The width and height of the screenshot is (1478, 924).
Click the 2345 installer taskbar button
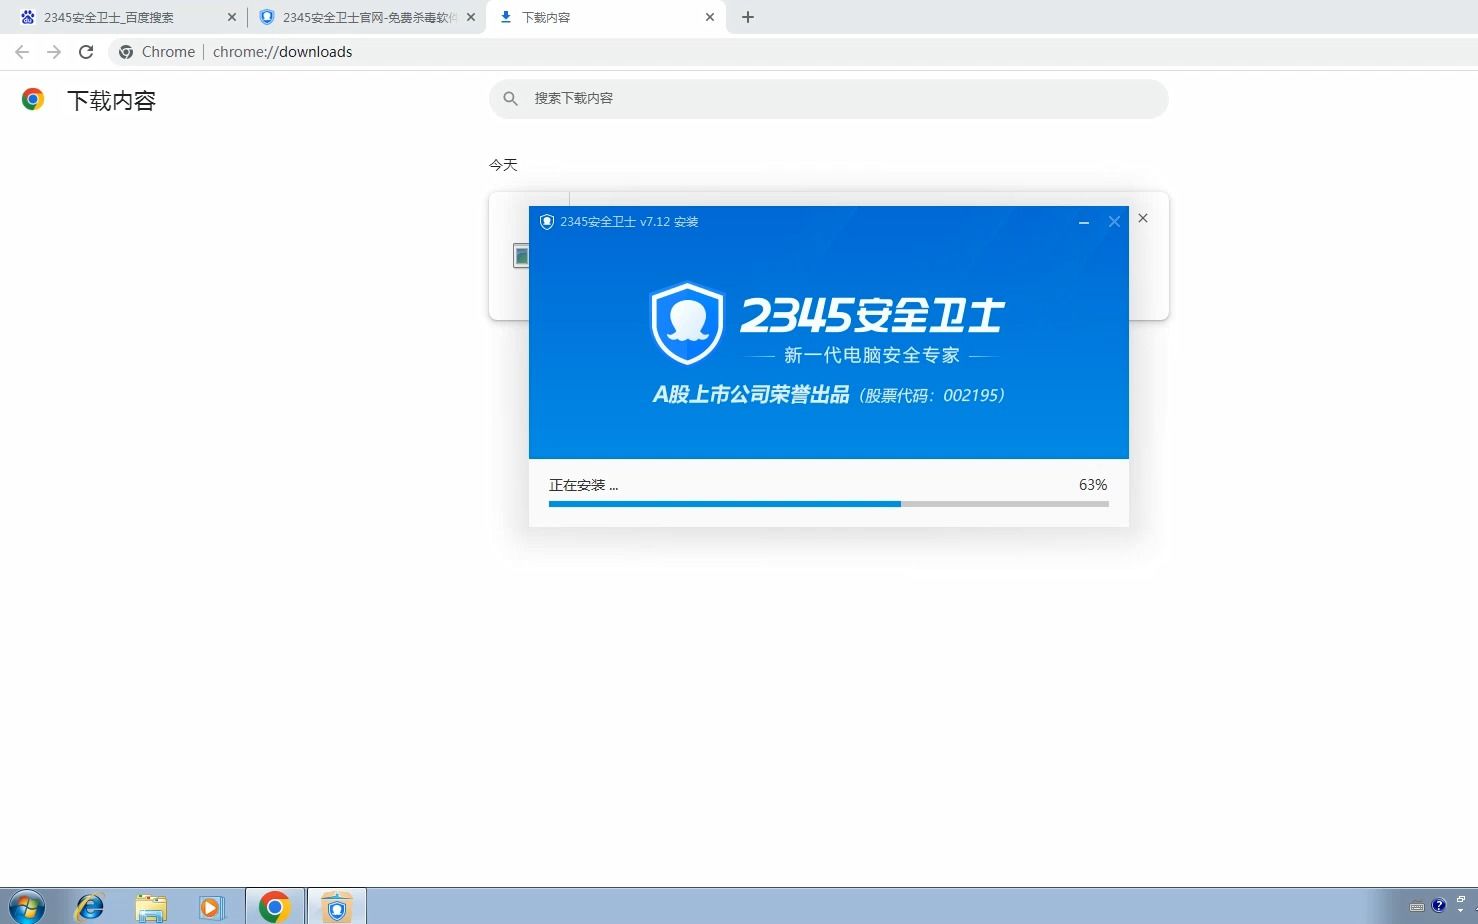point(337,906)
